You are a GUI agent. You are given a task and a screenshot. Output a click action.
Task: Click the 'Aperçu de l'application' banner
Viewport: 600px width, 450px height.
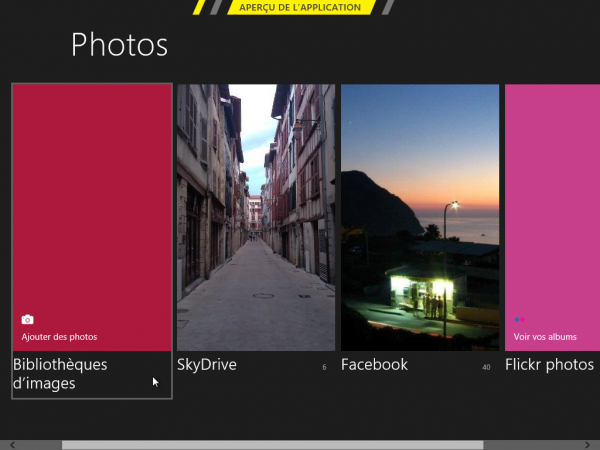click(301, 7)
